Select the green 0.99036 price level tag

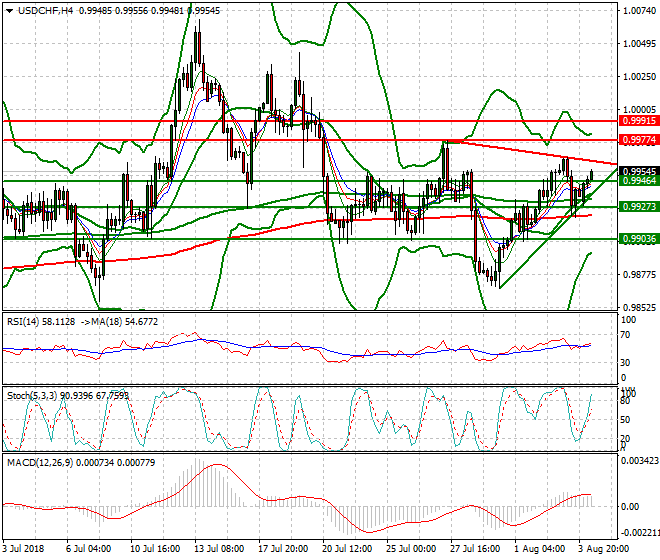click(x=639, y=239)
